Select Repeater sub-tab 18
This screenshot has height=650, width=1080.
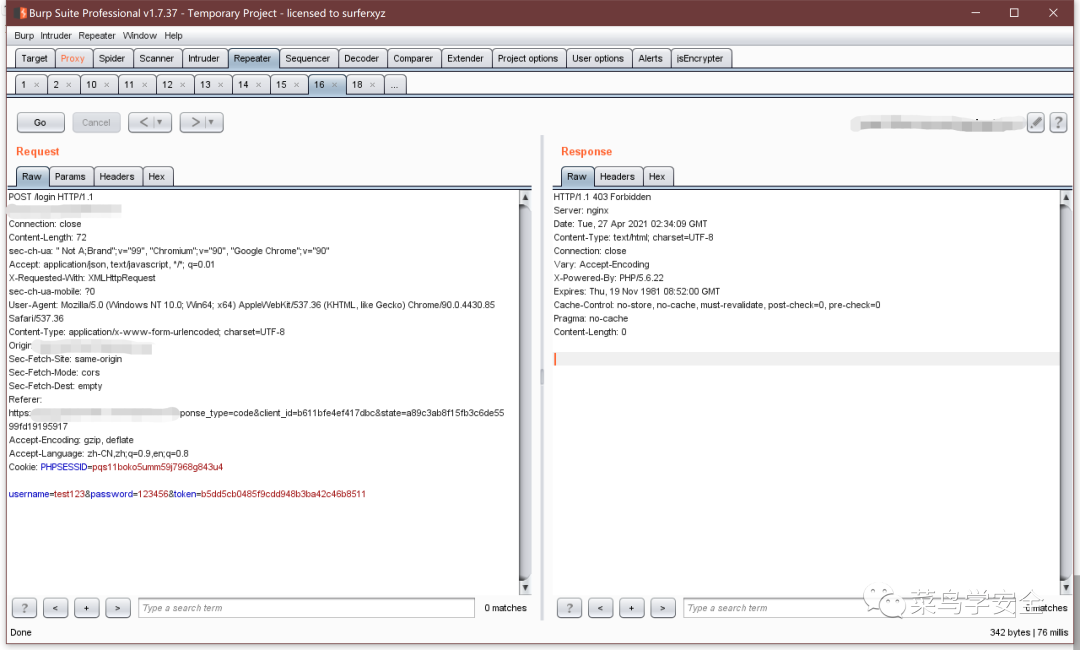point(357,85)
